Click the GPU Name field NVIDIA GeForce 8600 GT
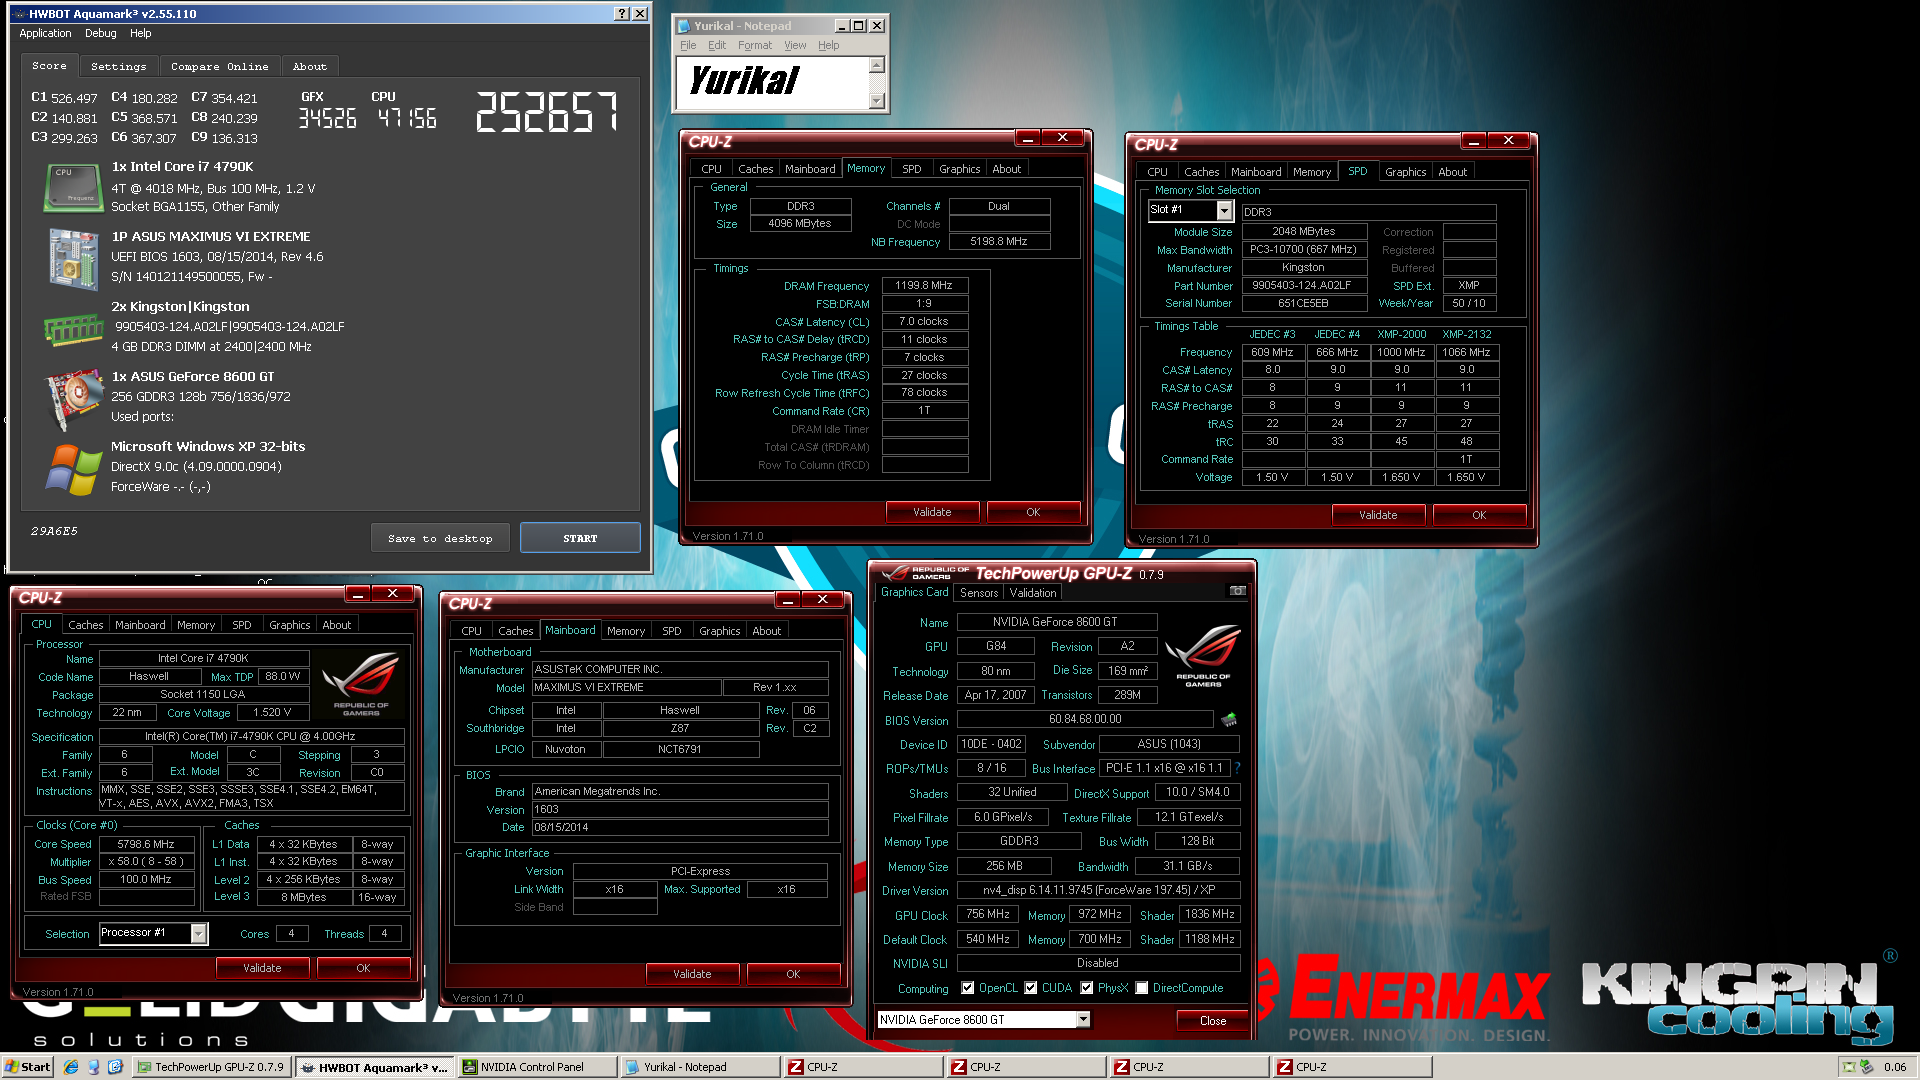1920x1080 pixels. [1056, 622]
